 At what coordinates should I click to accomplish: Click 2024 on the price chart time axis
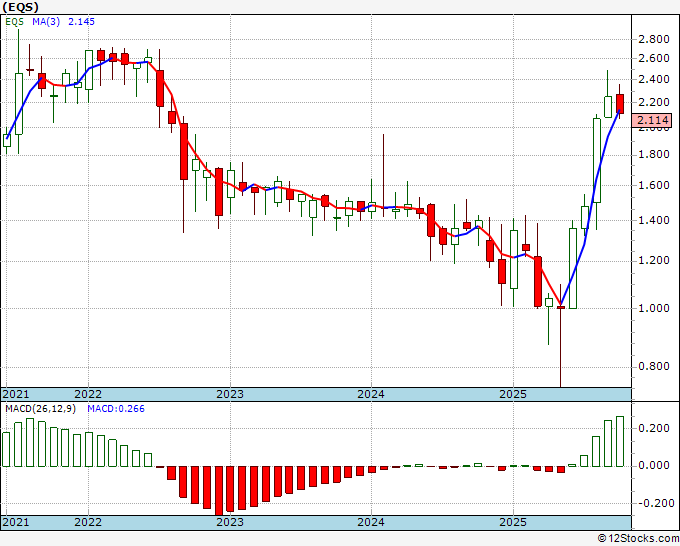371,394
